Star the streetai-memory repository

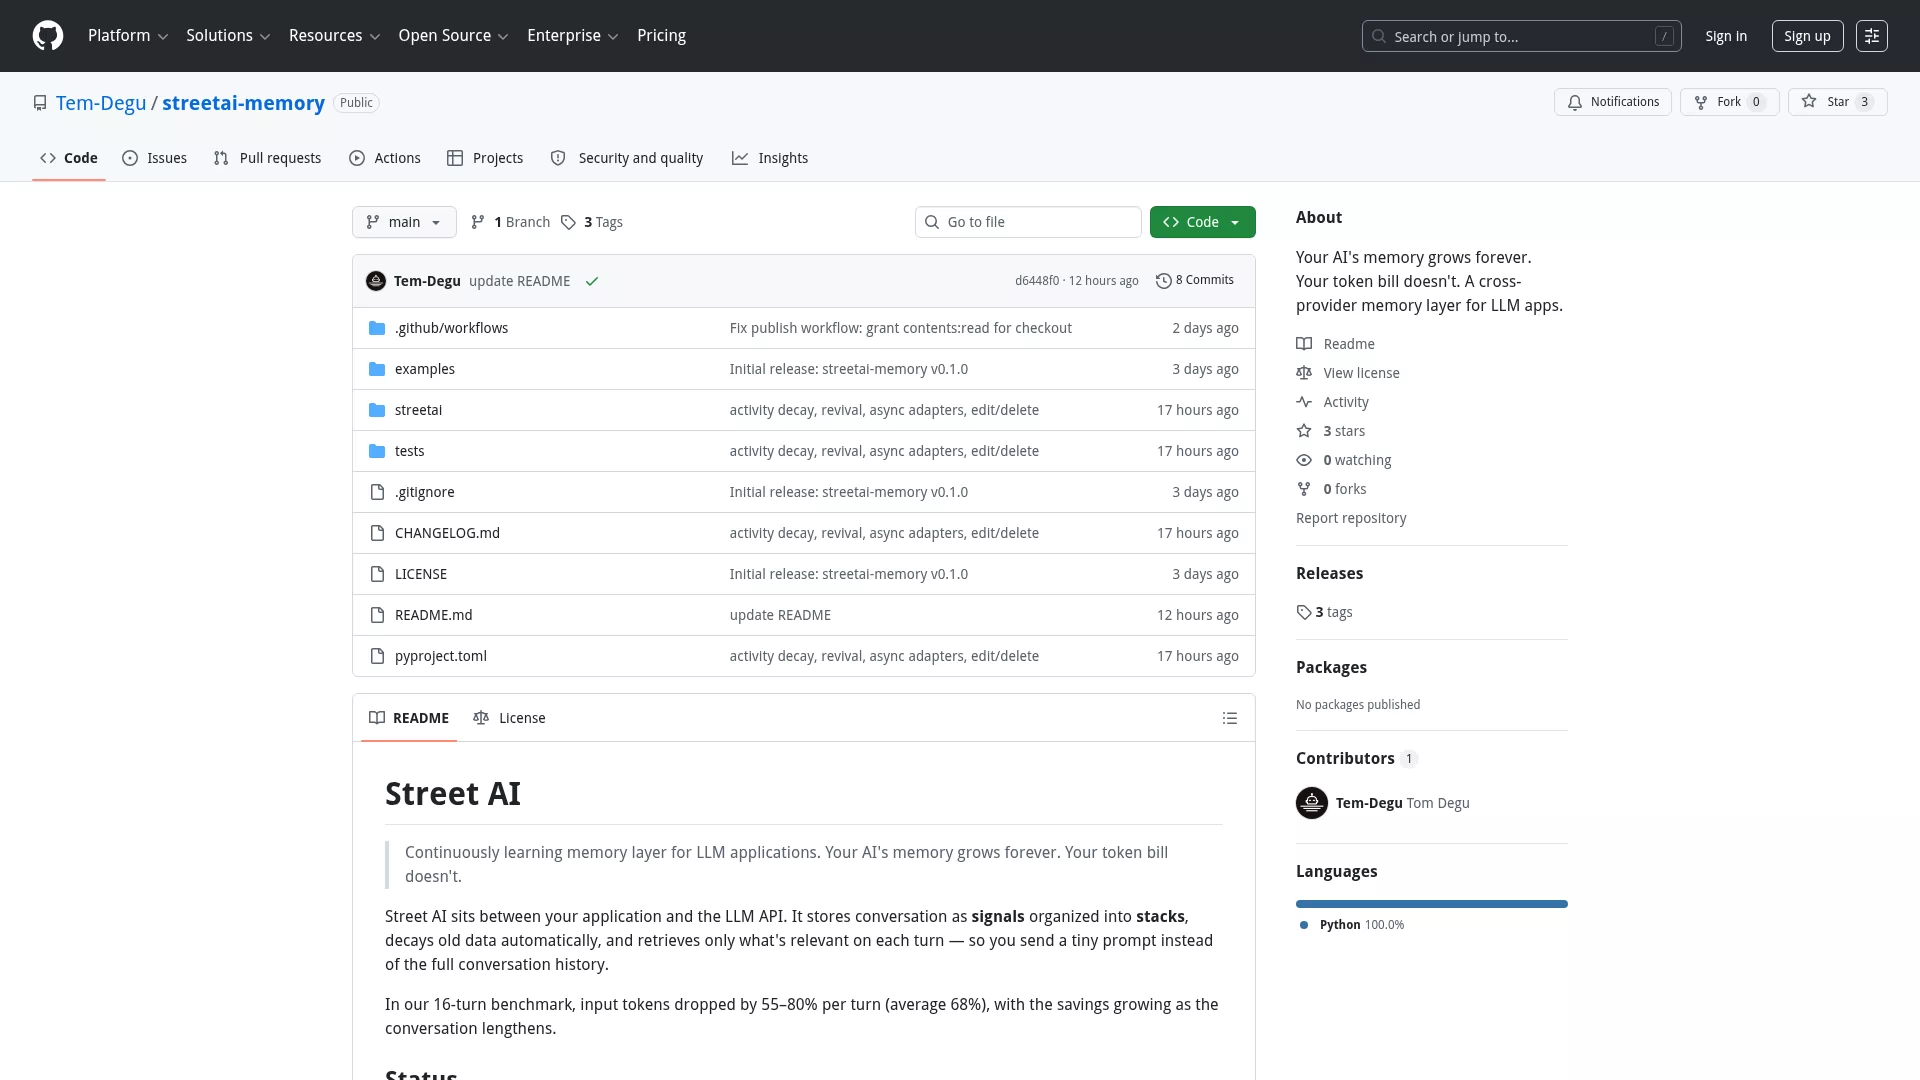1837,102
